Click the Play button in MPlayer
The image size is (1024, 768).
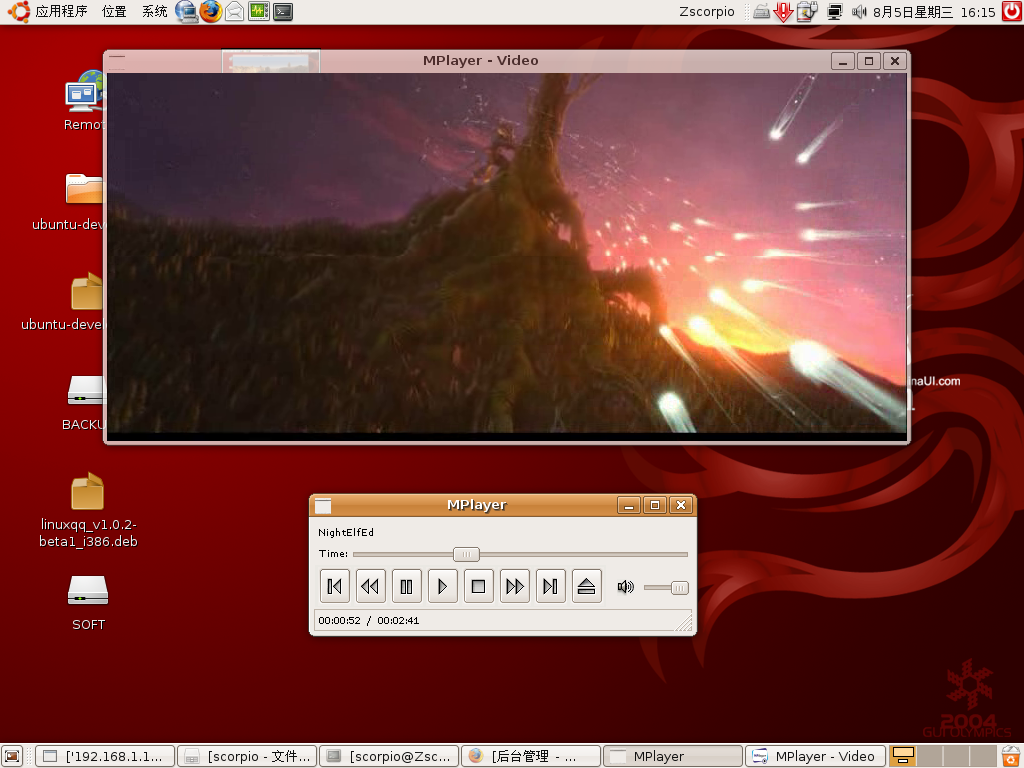(442, 586)
